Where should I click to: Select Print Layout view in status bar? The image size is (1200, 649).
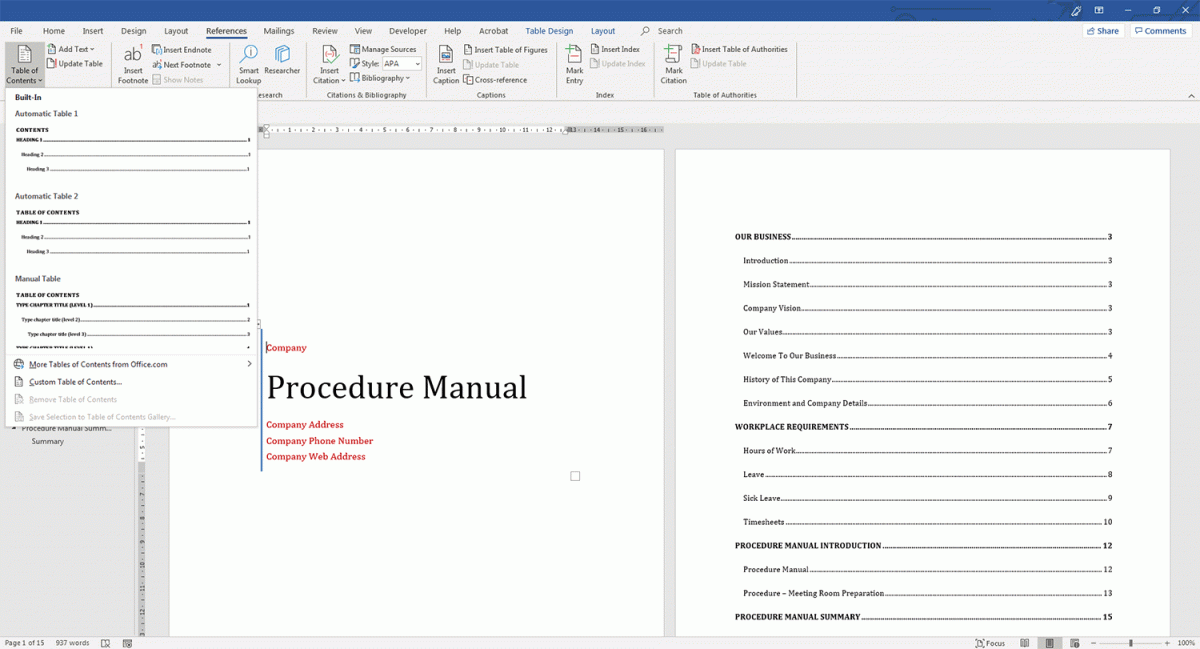[x=1048, y=643]
